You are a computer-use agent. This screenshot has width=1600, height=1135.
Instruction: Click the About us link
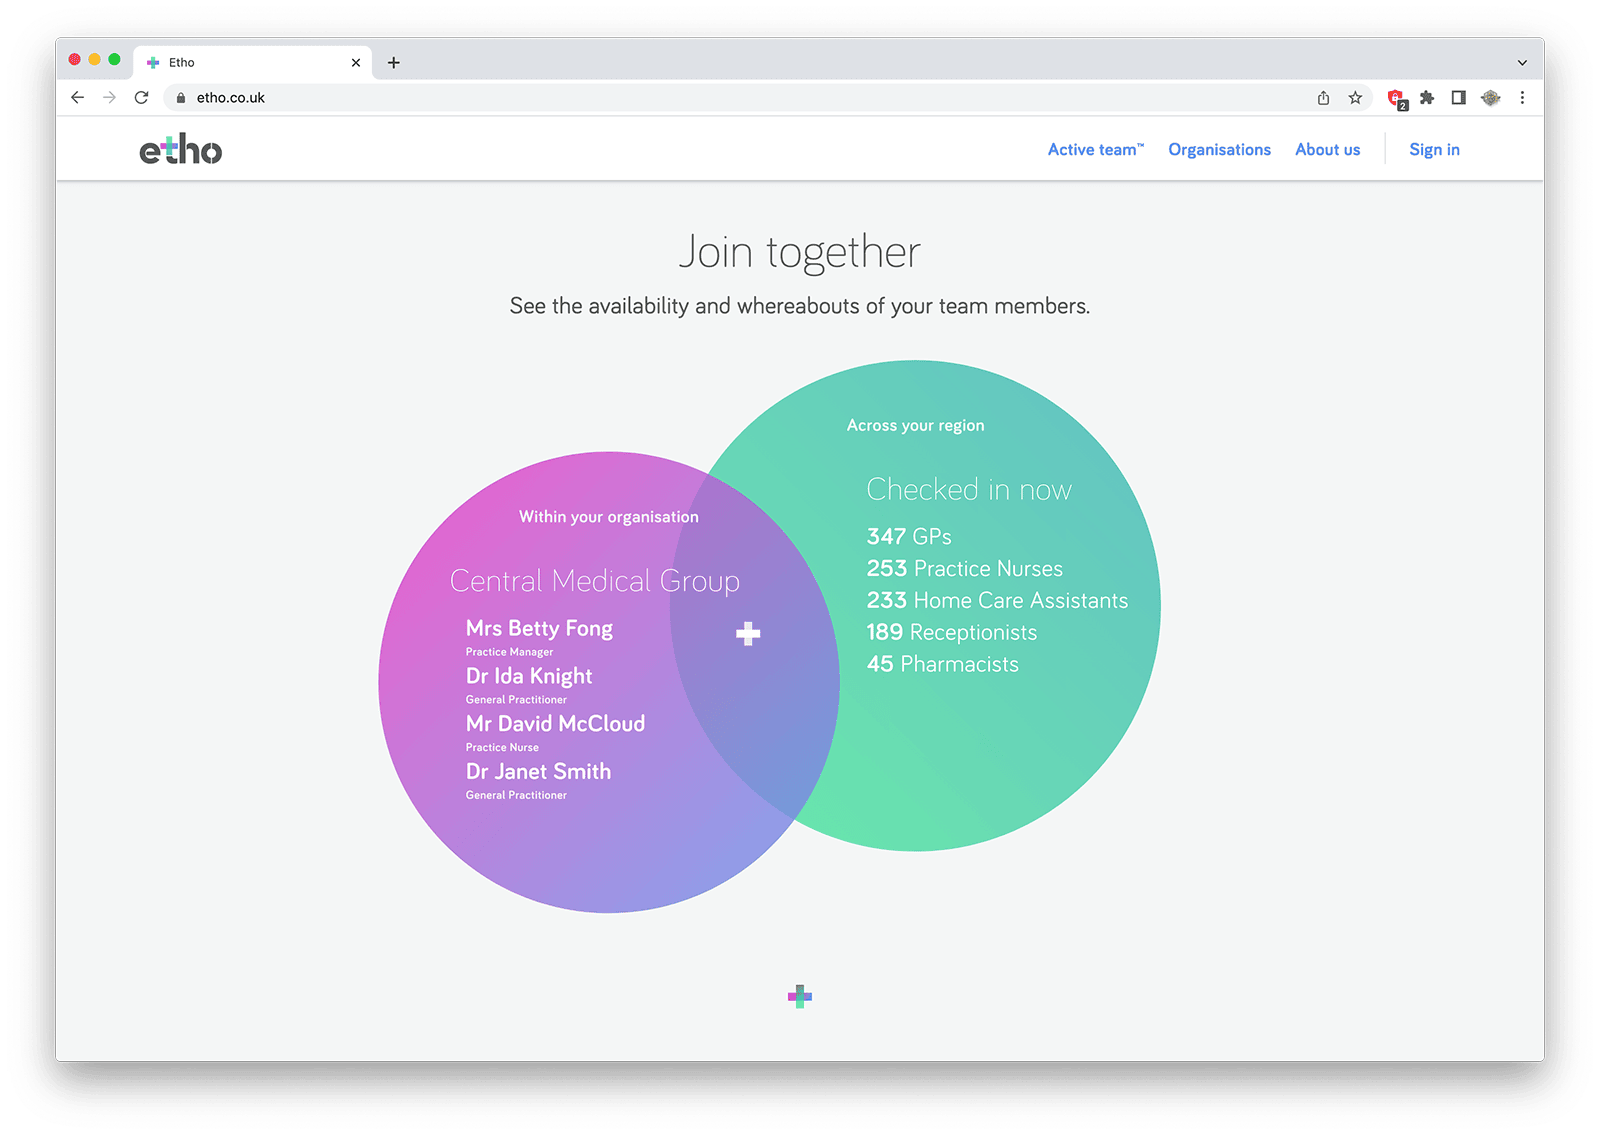[1327, 150]
